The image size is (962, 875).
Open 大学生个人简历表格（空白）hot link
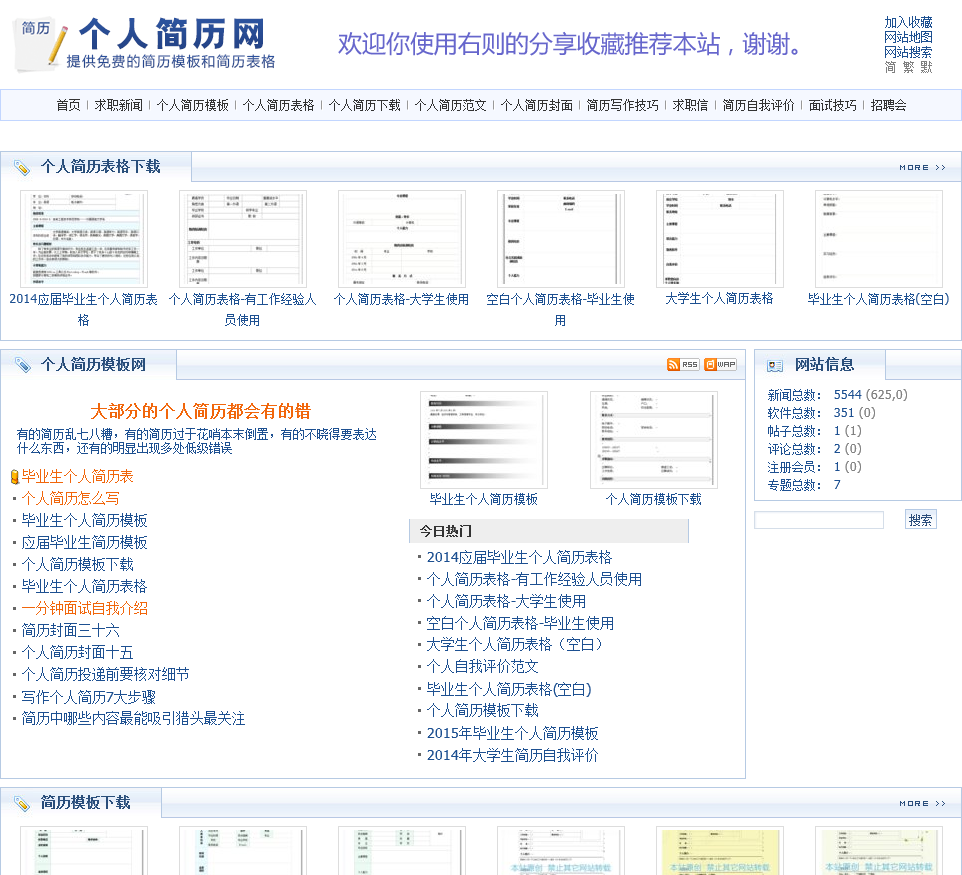point(515,645)
